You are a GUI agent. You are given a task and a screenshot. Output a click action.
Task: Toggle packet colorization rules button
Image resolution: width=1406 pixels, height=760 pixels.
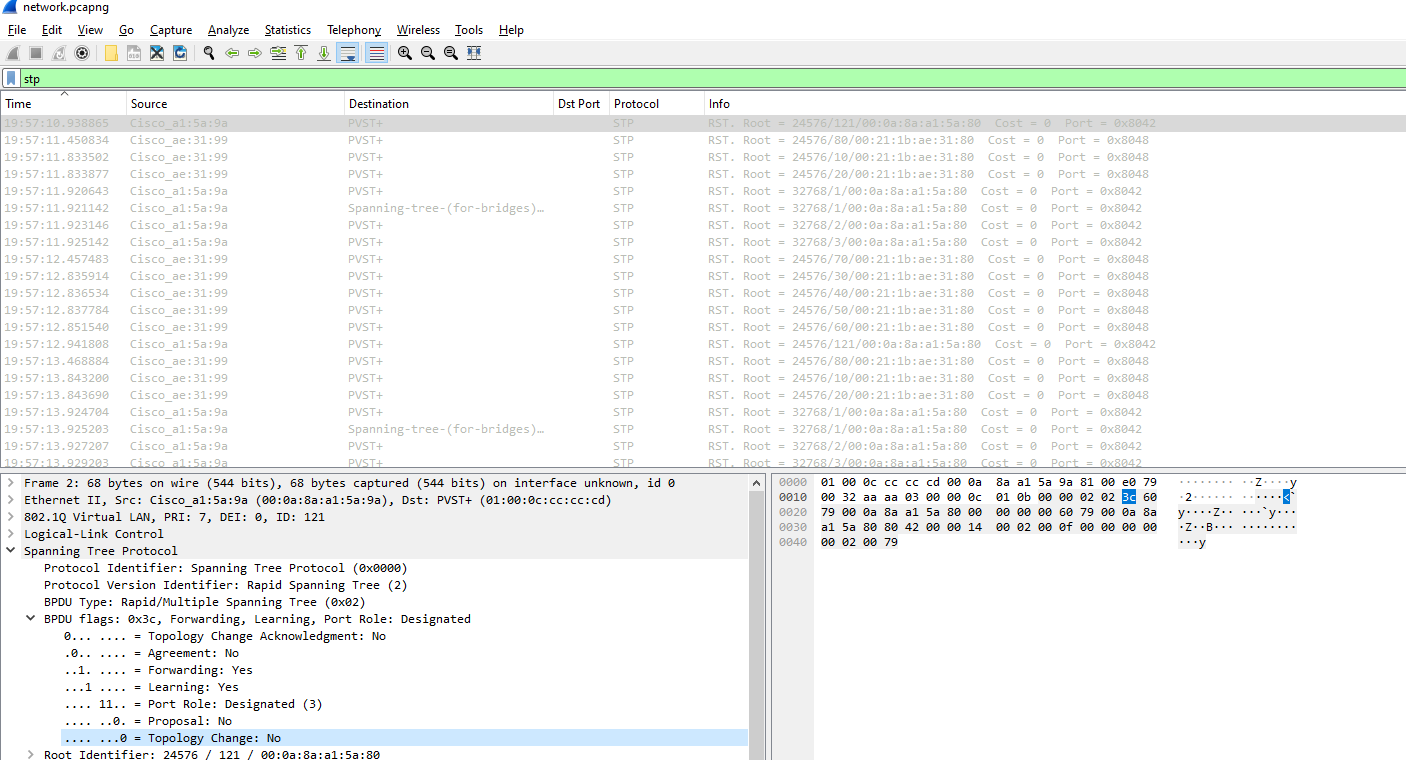376,53
